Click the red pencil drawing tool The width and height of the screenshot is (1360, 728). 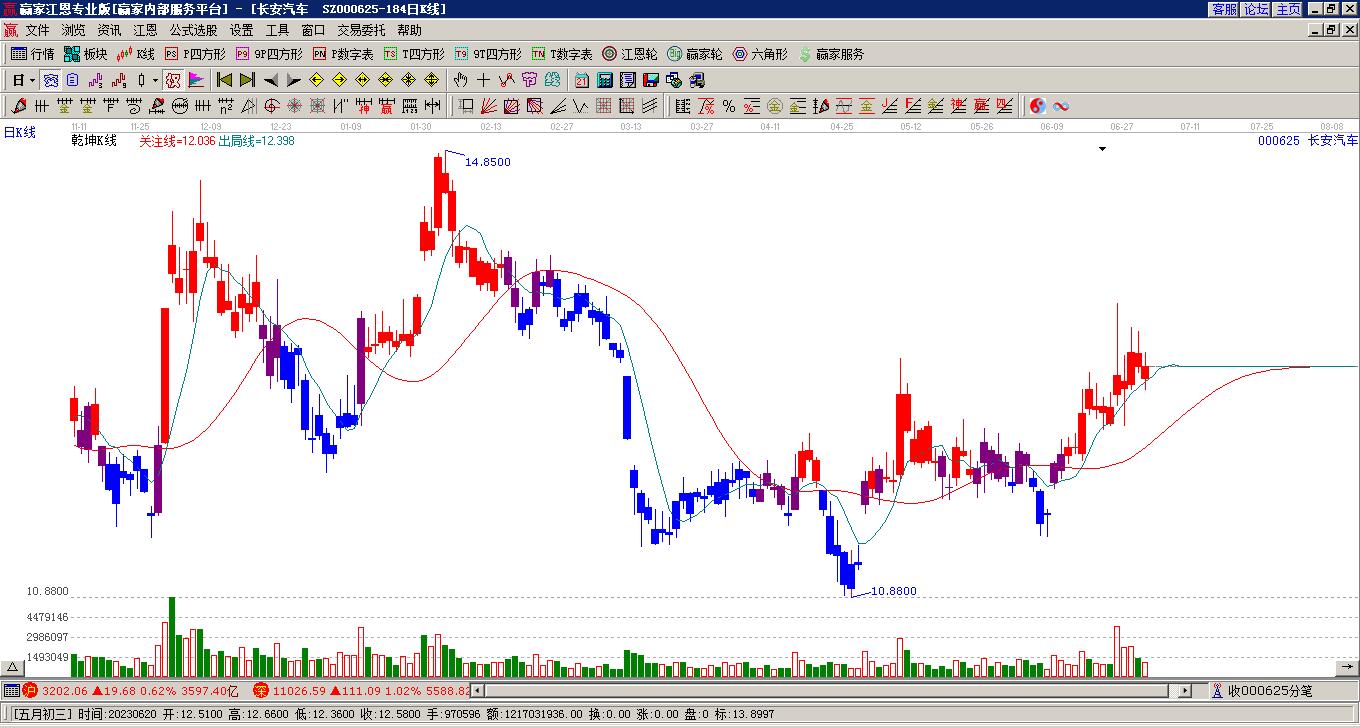pos(19,106)
